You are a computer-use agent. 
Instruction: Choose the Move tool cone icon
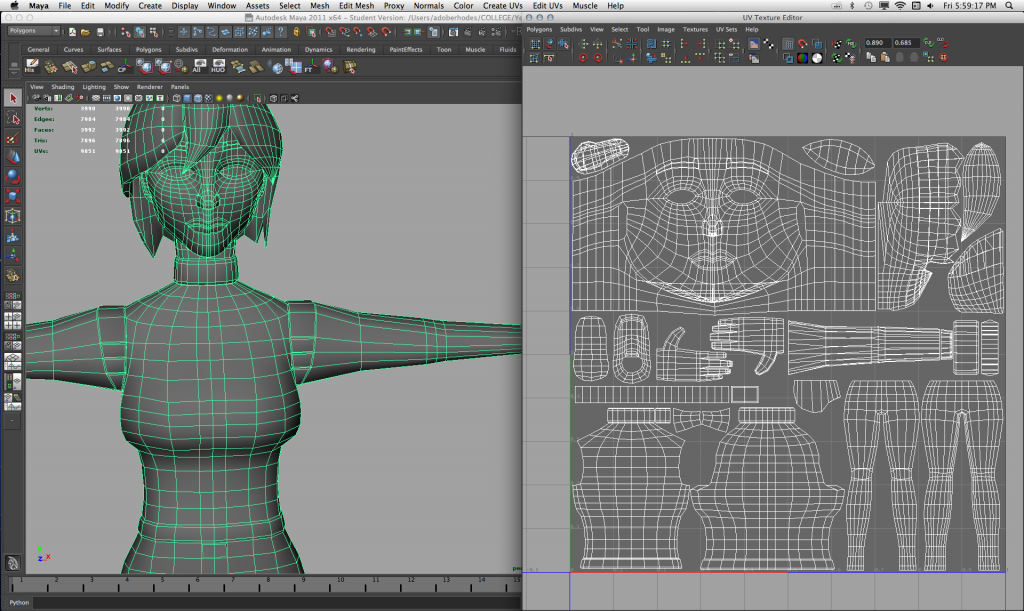coord(12,157)
